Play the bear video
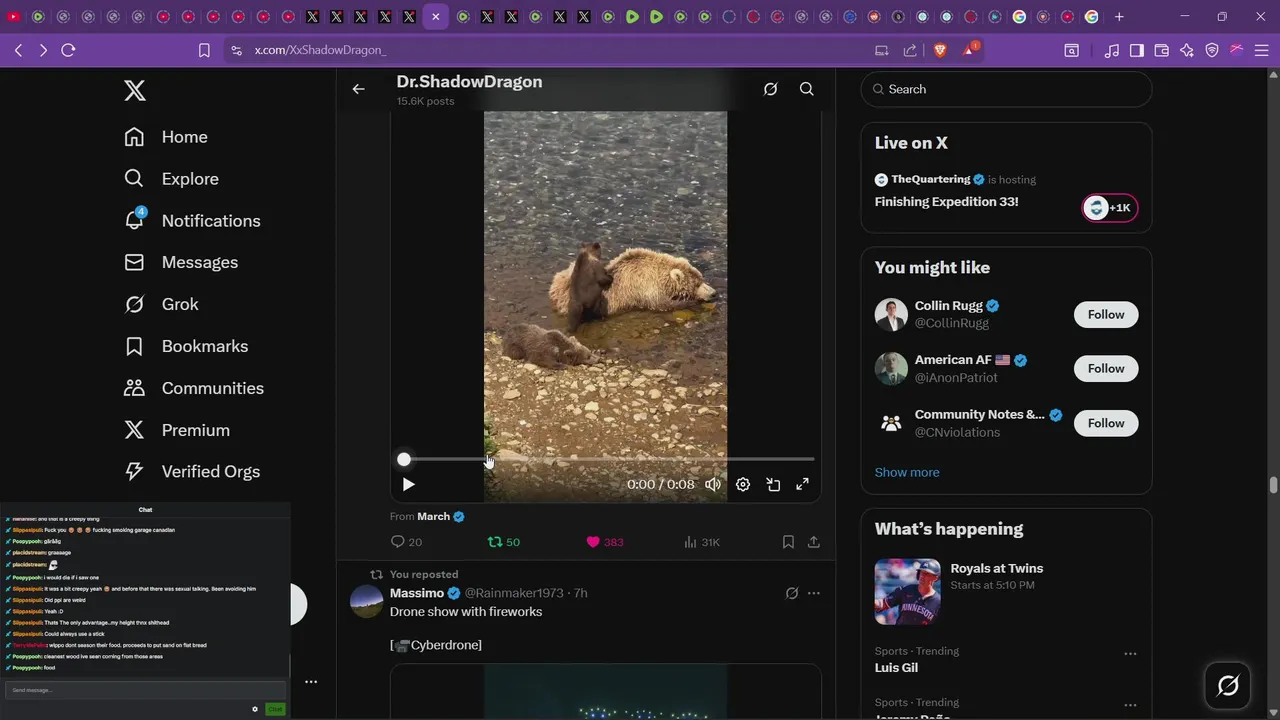1280x720 pixels. coord(408,484)
